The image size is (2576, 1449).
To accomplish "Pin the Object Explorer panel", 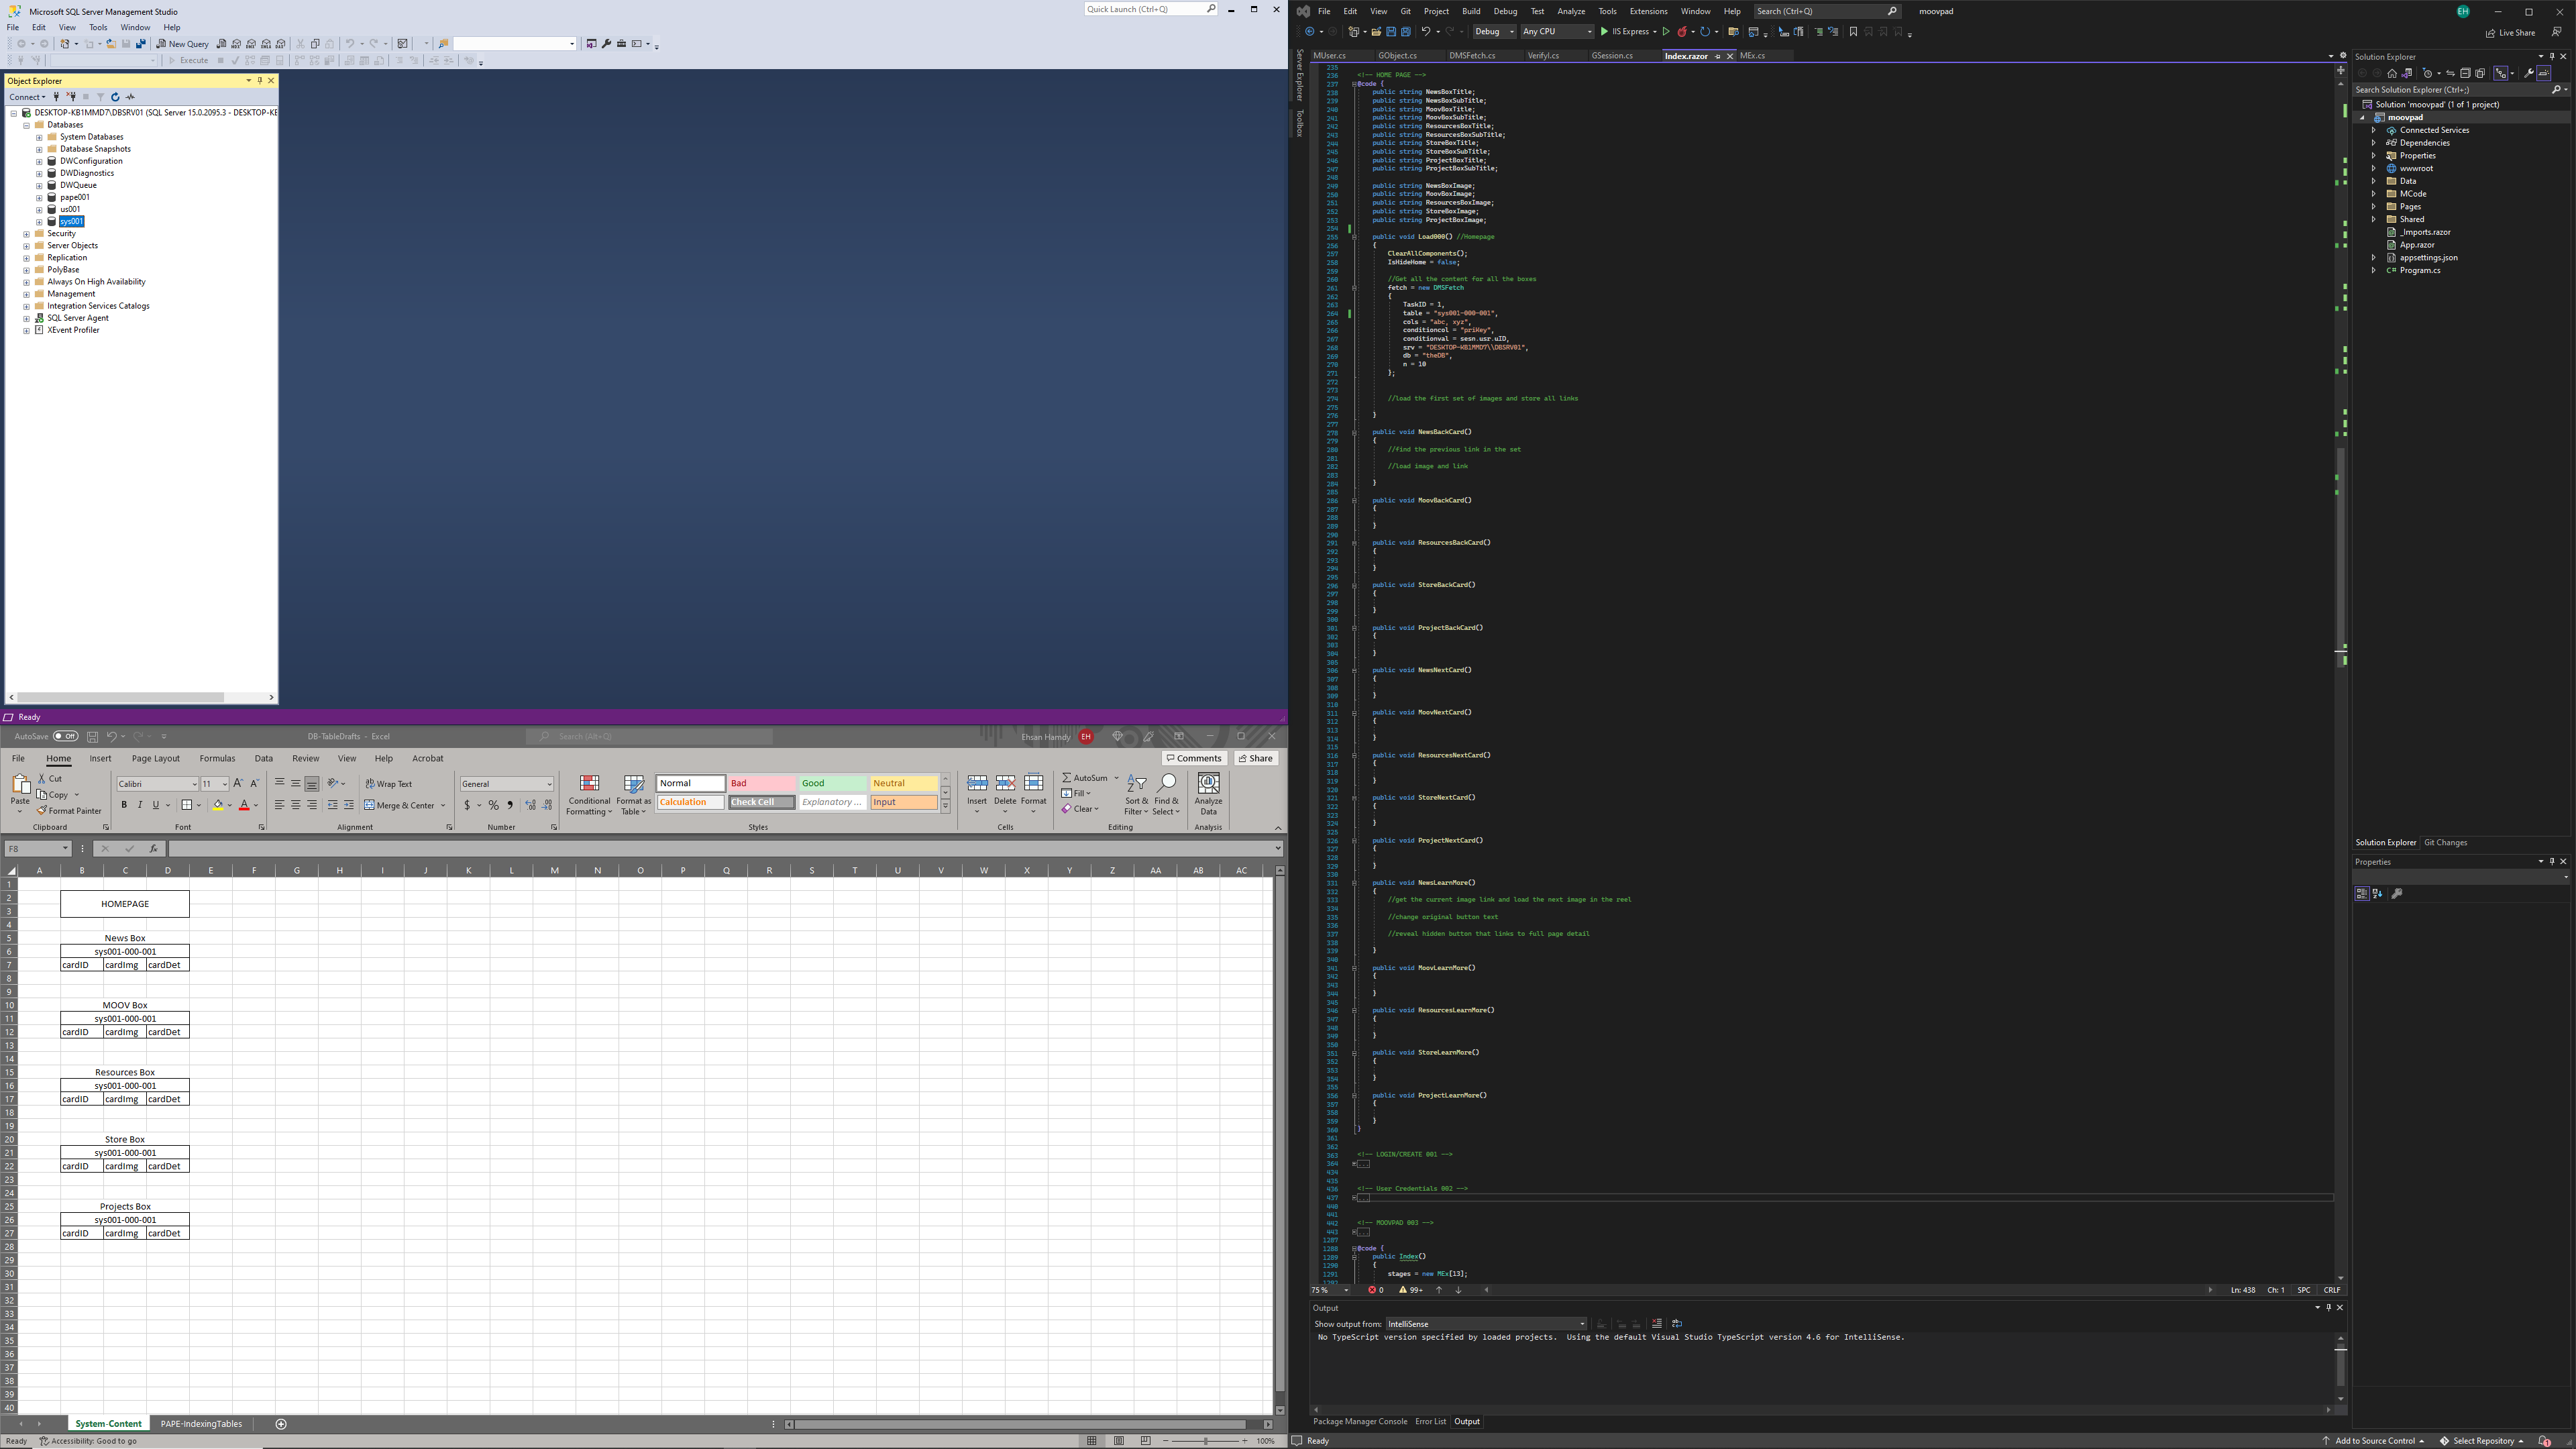I will coord(260,81).
